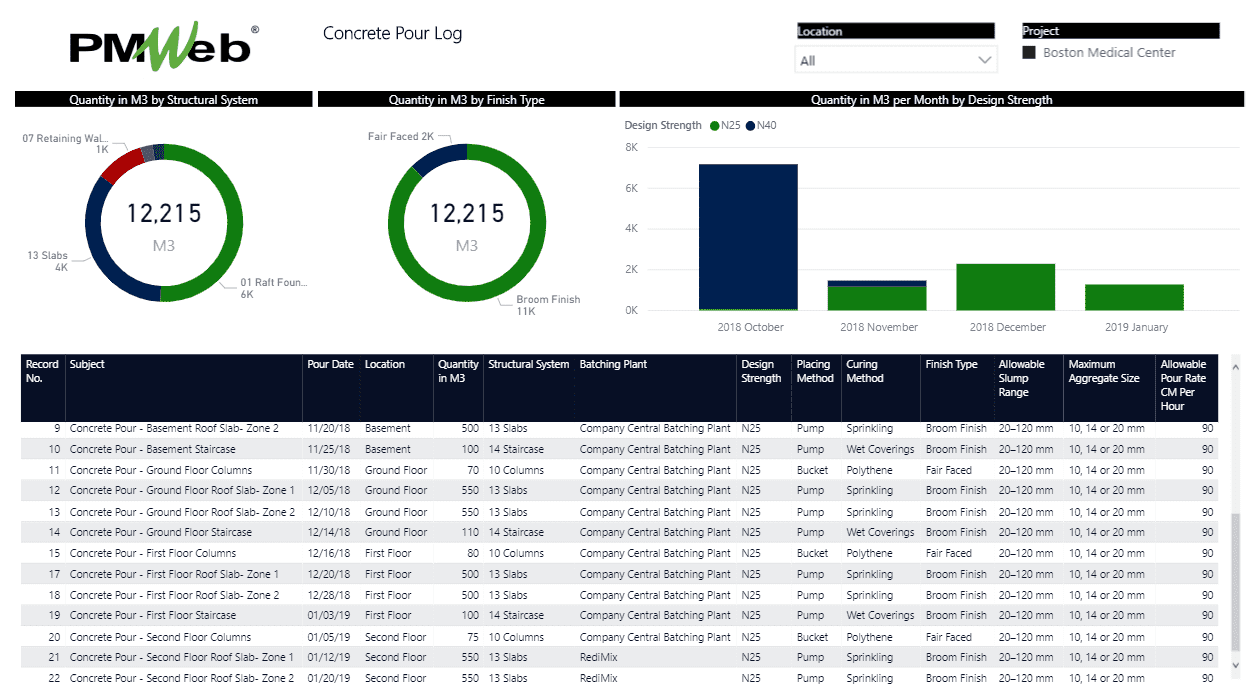1258x700 pixels.
Task: Select 'Concrete Pour - First Floor Staircase'
Action: click(x=153, y=615)
